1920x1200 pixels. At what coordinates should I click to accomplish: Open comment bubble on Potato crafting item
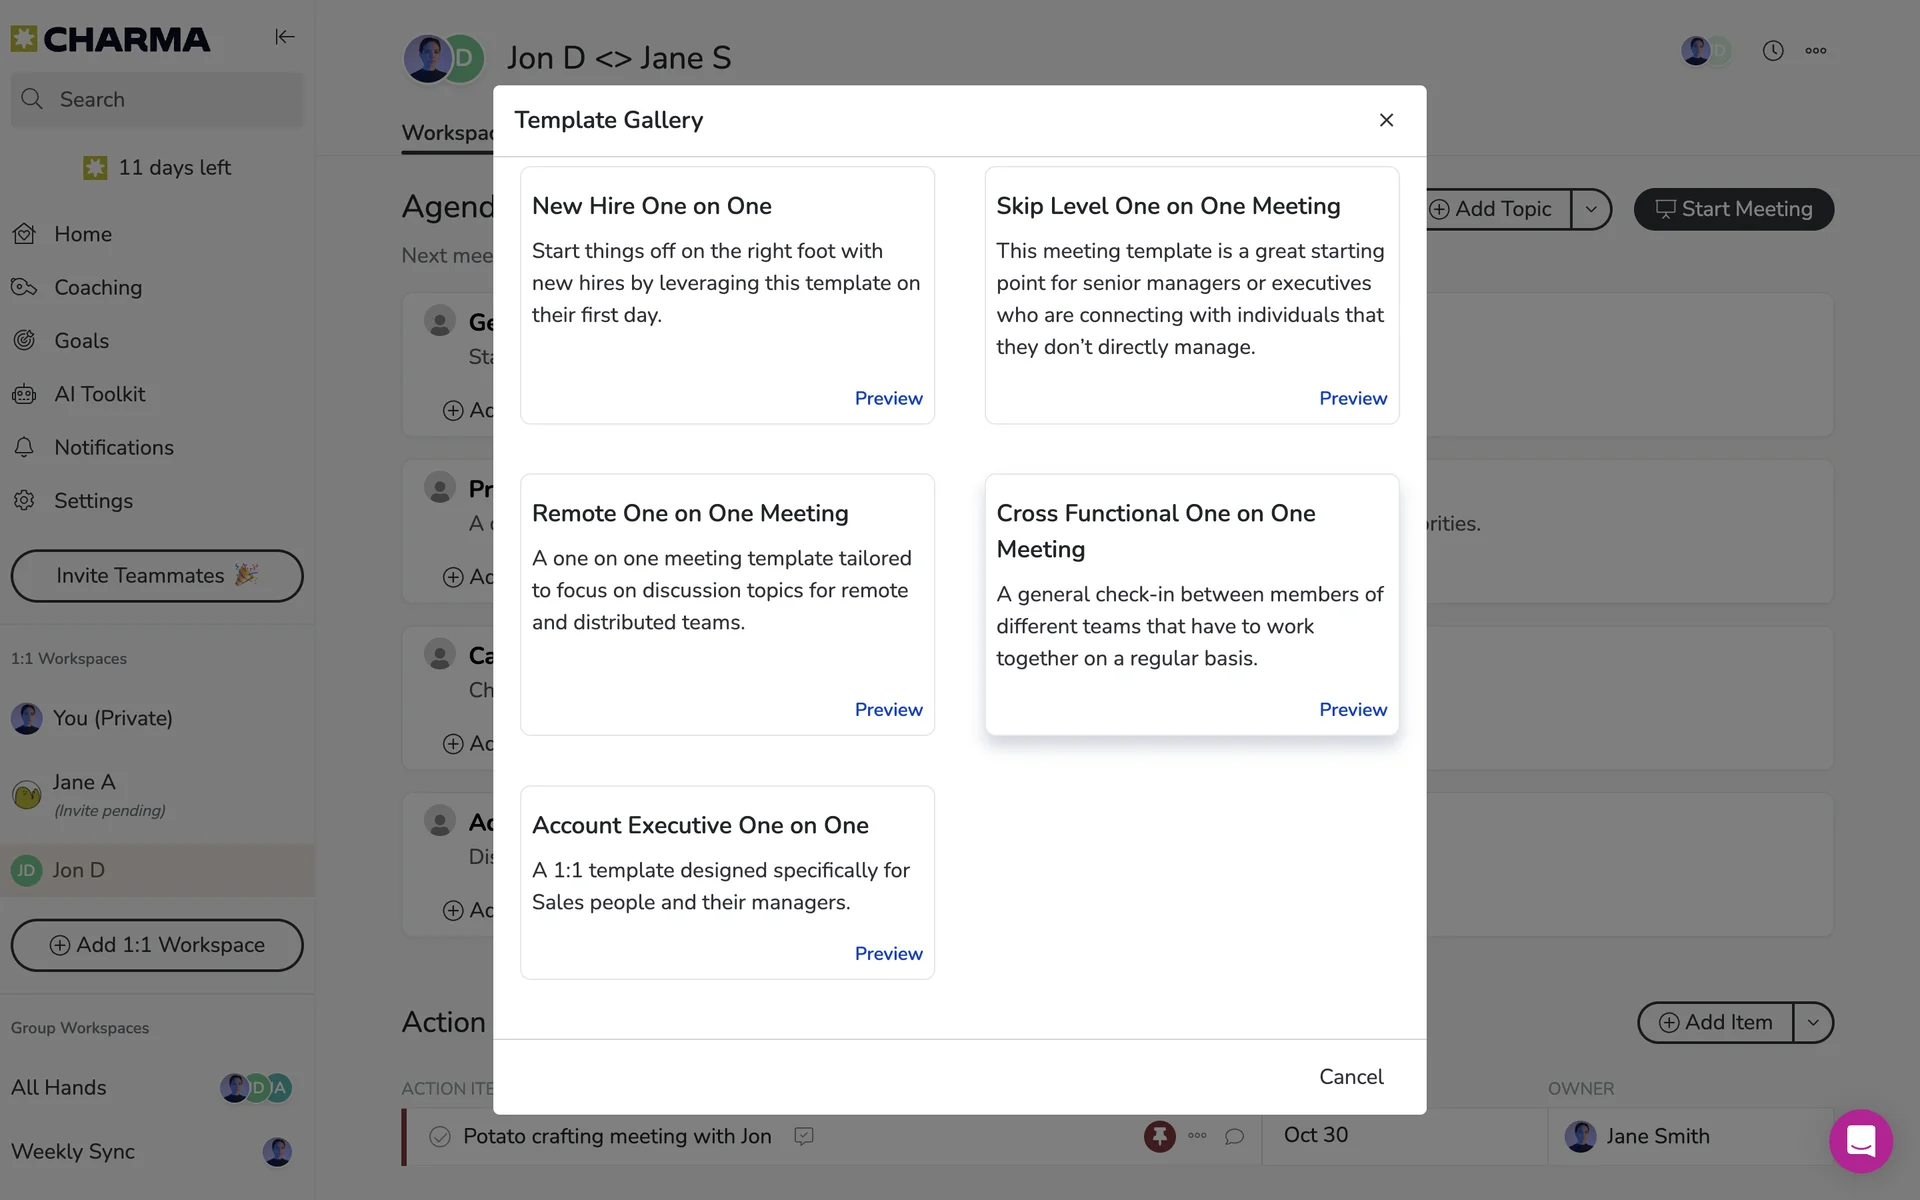(x=1234, y=1137)
